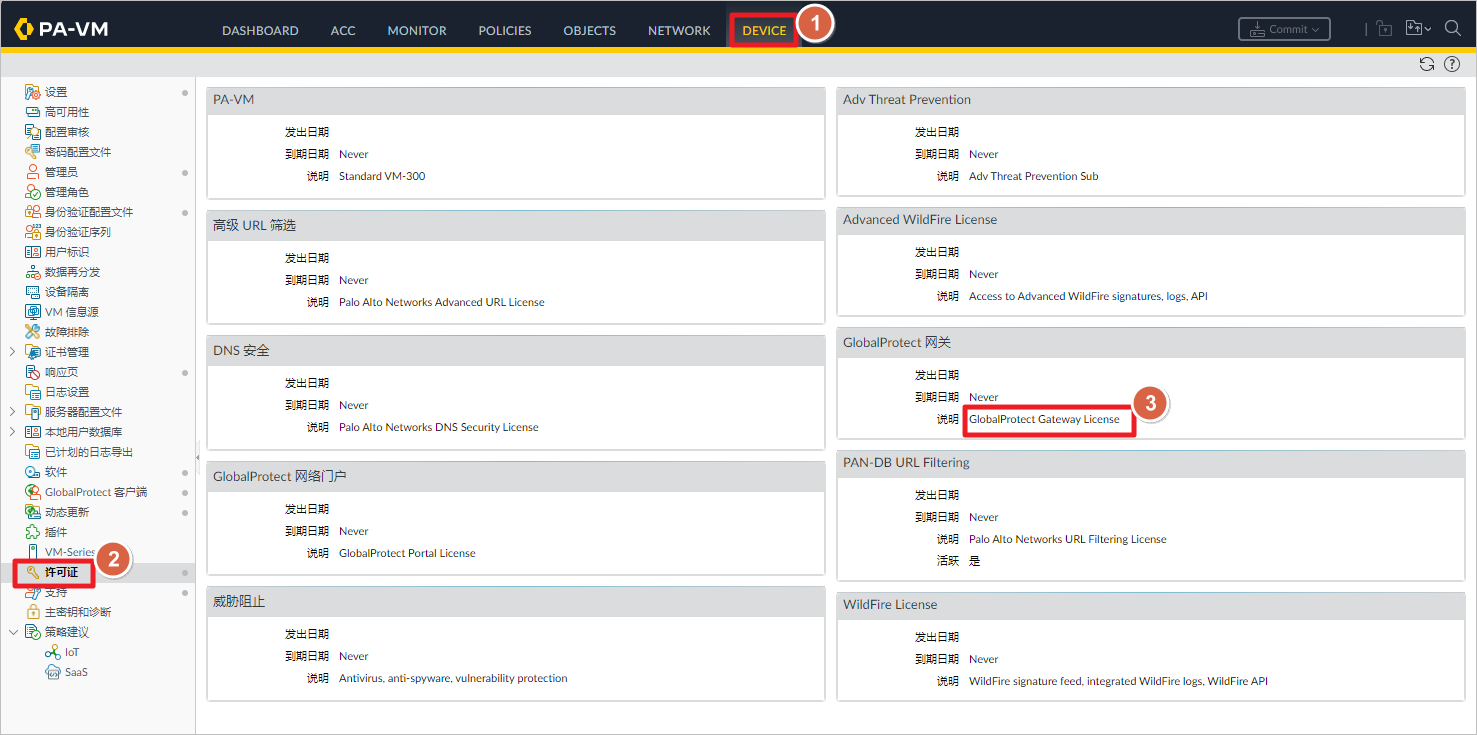Select the VM 信息源 icon
Screen dimensions: 1477x735
pyautogui.click(x=33, y=312)
